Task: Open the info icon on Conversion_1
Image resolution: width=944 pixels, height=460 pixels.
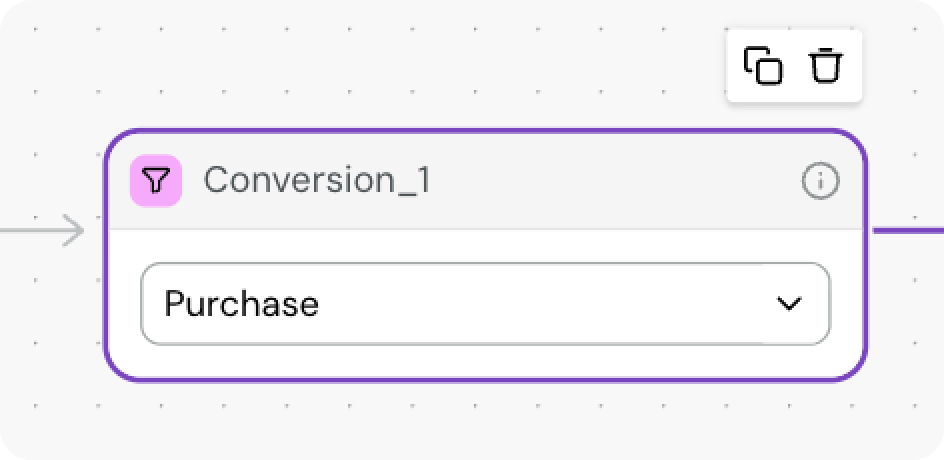Action: coord(820,181)
